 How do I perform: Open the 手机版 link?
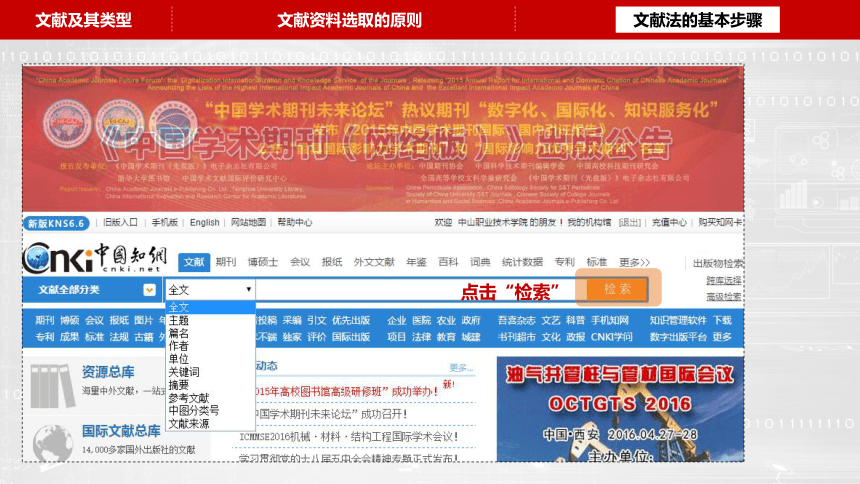pyautogui.click(x=165, y=222)
